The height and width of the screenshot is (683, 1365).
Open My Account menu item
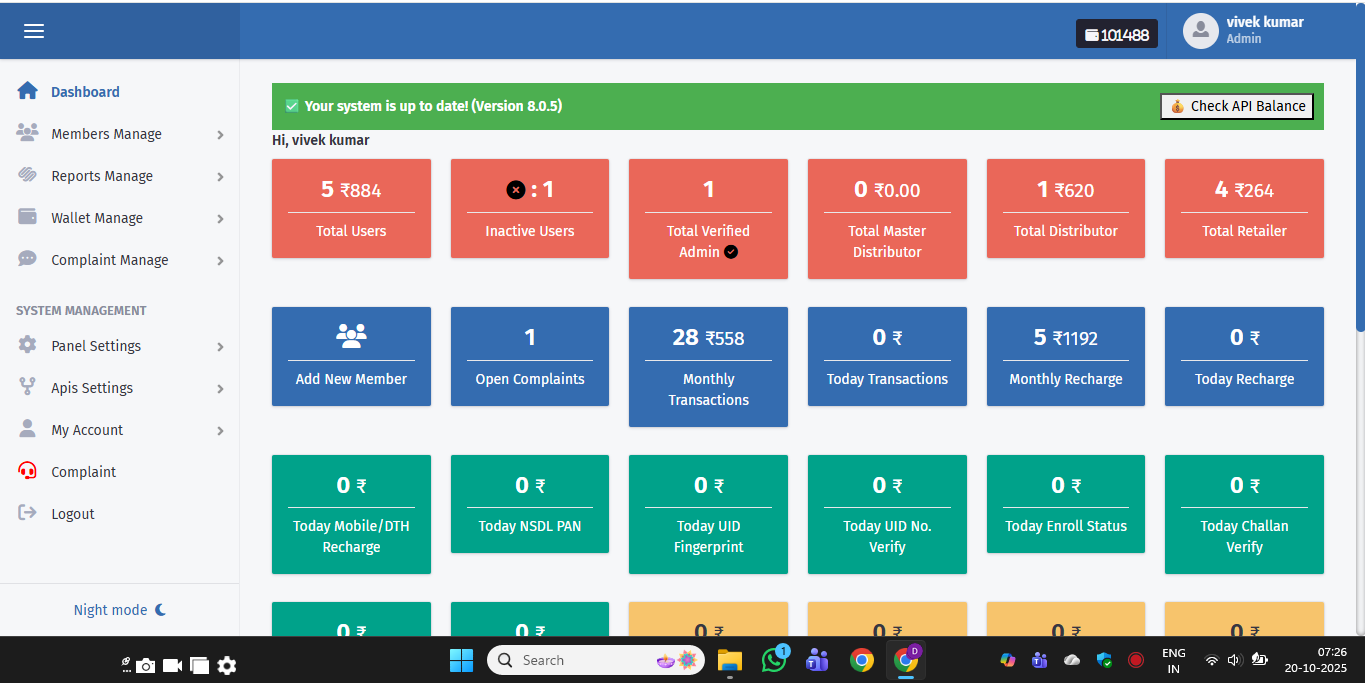[x=87, y=430]
